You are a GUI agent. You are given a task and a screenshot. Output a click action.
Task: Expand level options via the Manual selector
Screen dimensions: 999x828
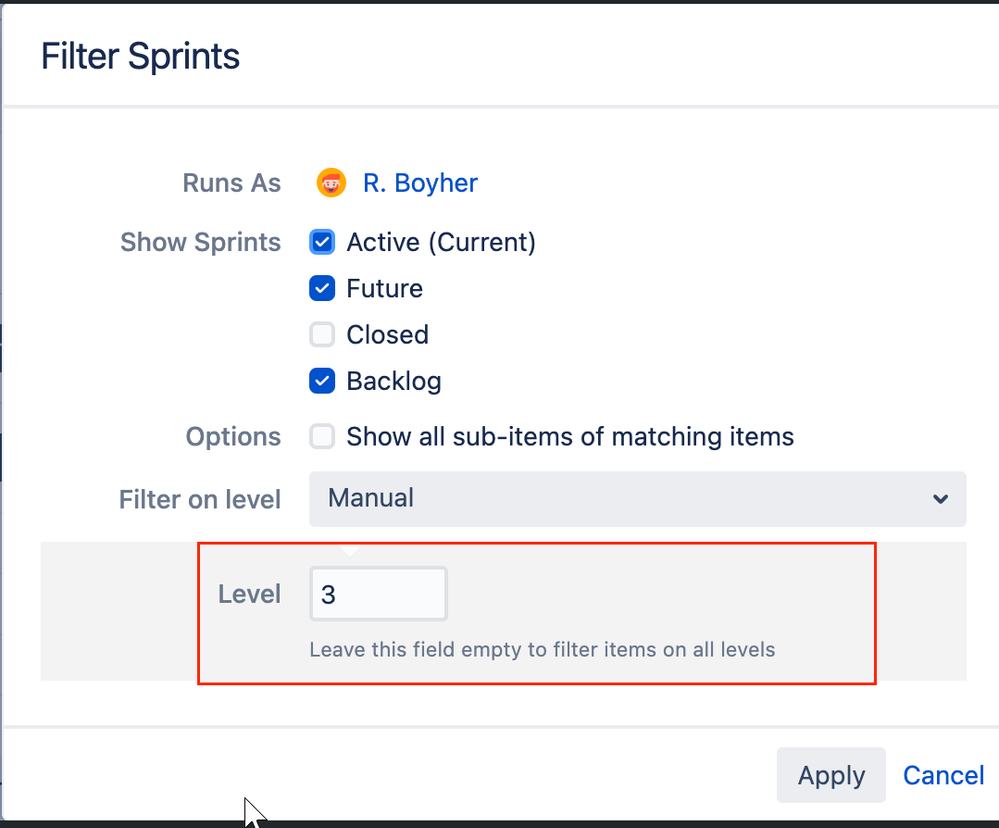coord(637,499)
